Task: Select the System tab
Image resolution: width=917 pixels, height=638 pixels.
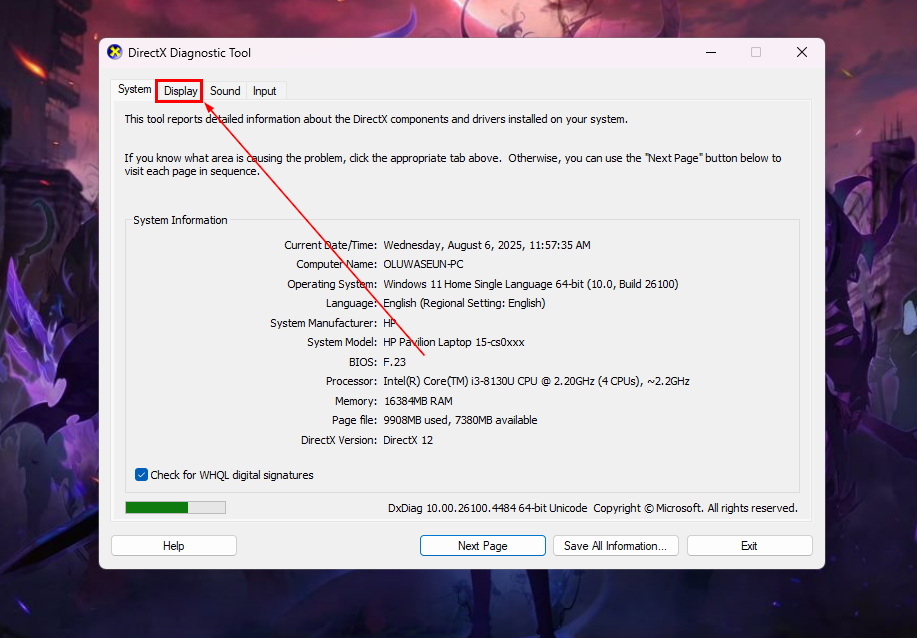Action: (135, 90)
